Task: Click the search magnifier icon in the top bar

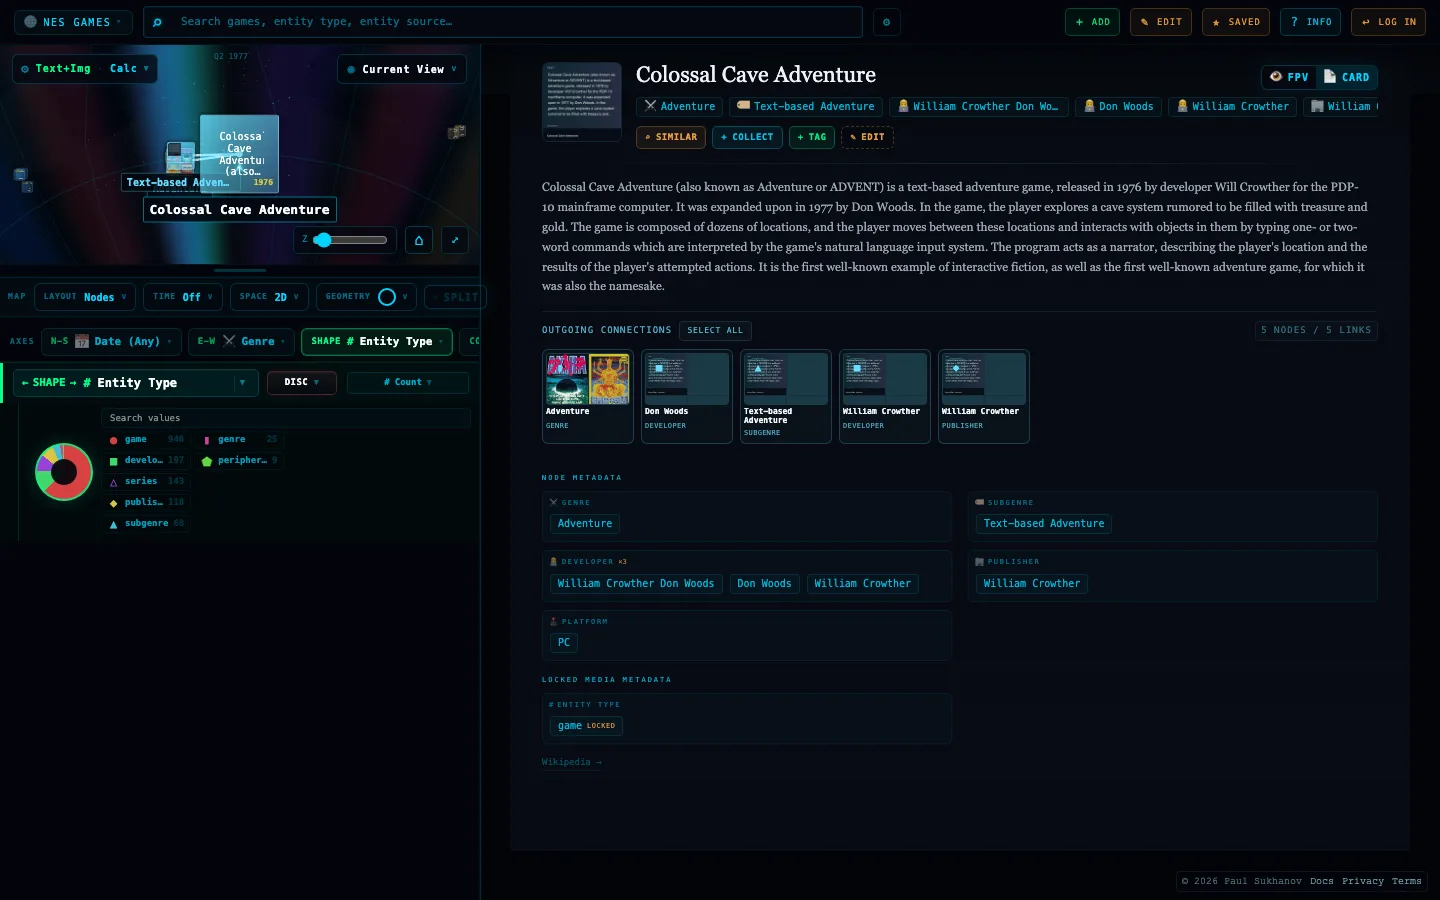Action: pos(157,22)
